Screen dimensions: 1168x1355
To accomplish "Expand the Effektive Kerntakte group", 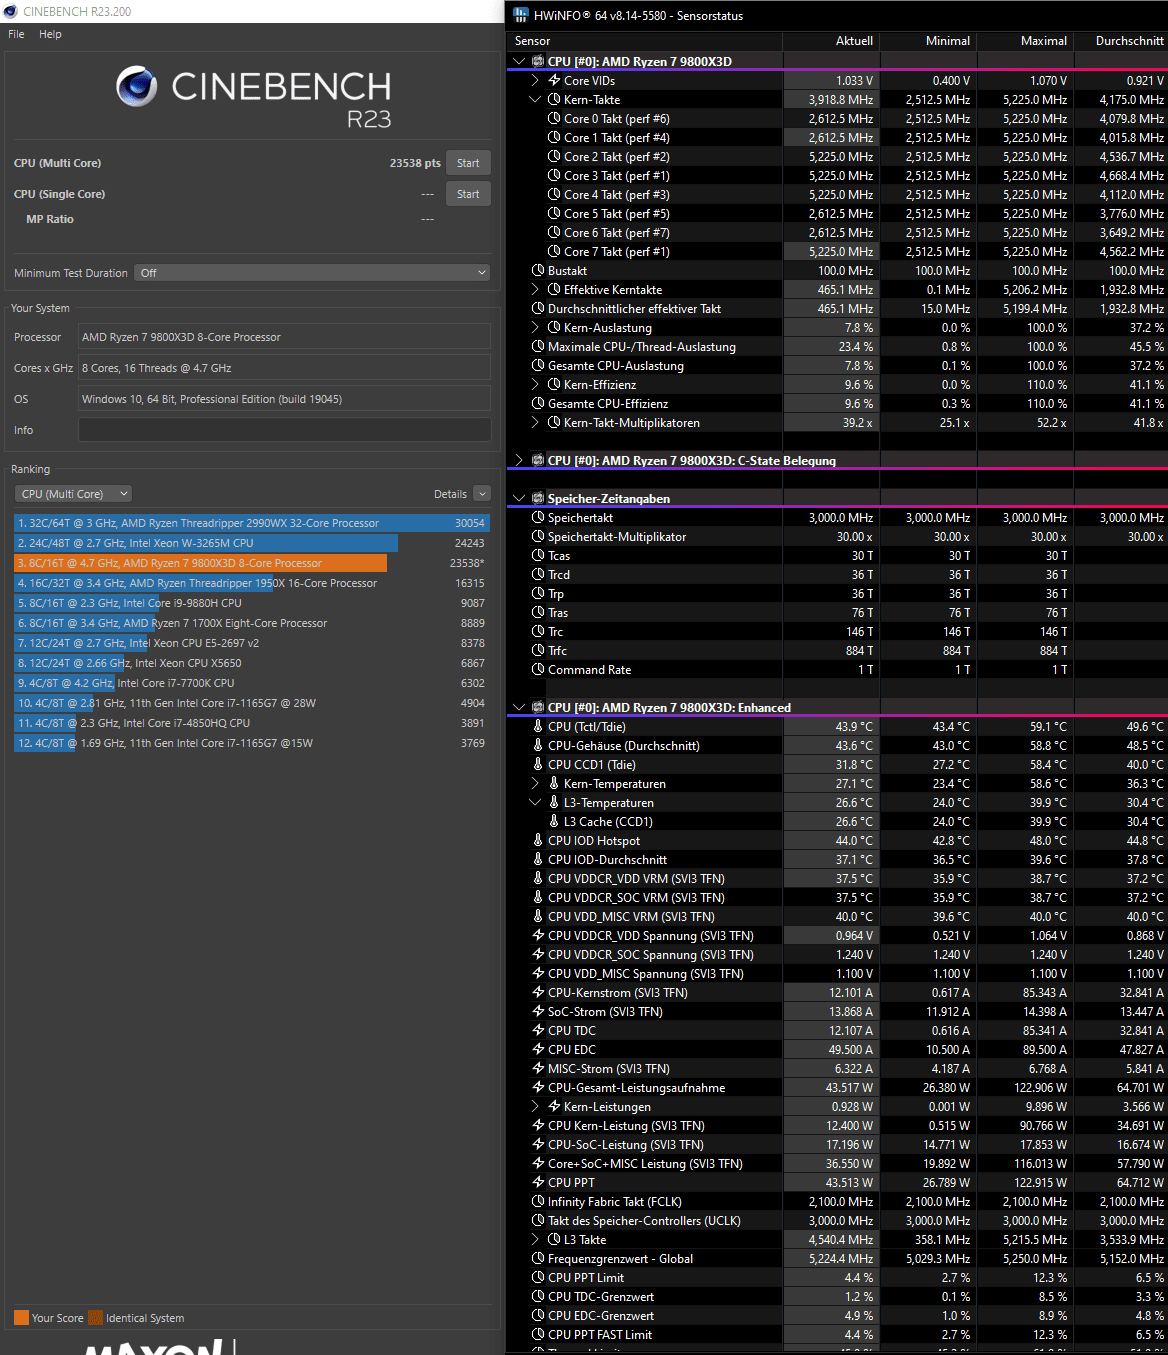I will click(x=535, y=289).
